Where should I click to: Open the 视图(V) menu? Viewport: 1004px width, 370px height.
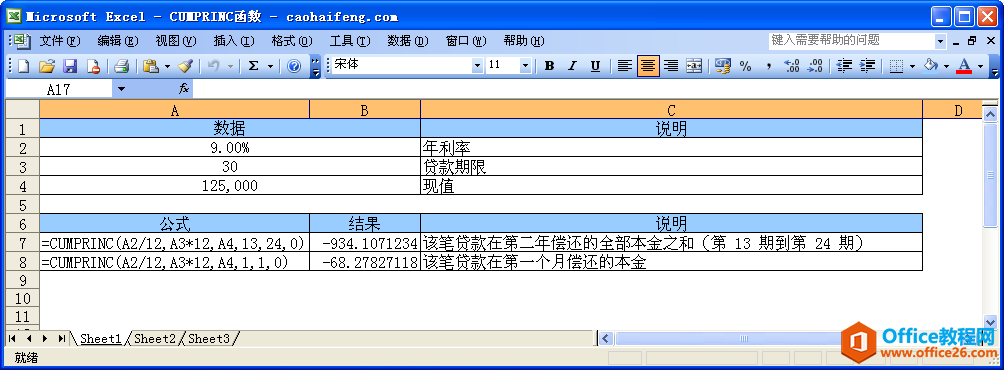[x=176, y=41]
